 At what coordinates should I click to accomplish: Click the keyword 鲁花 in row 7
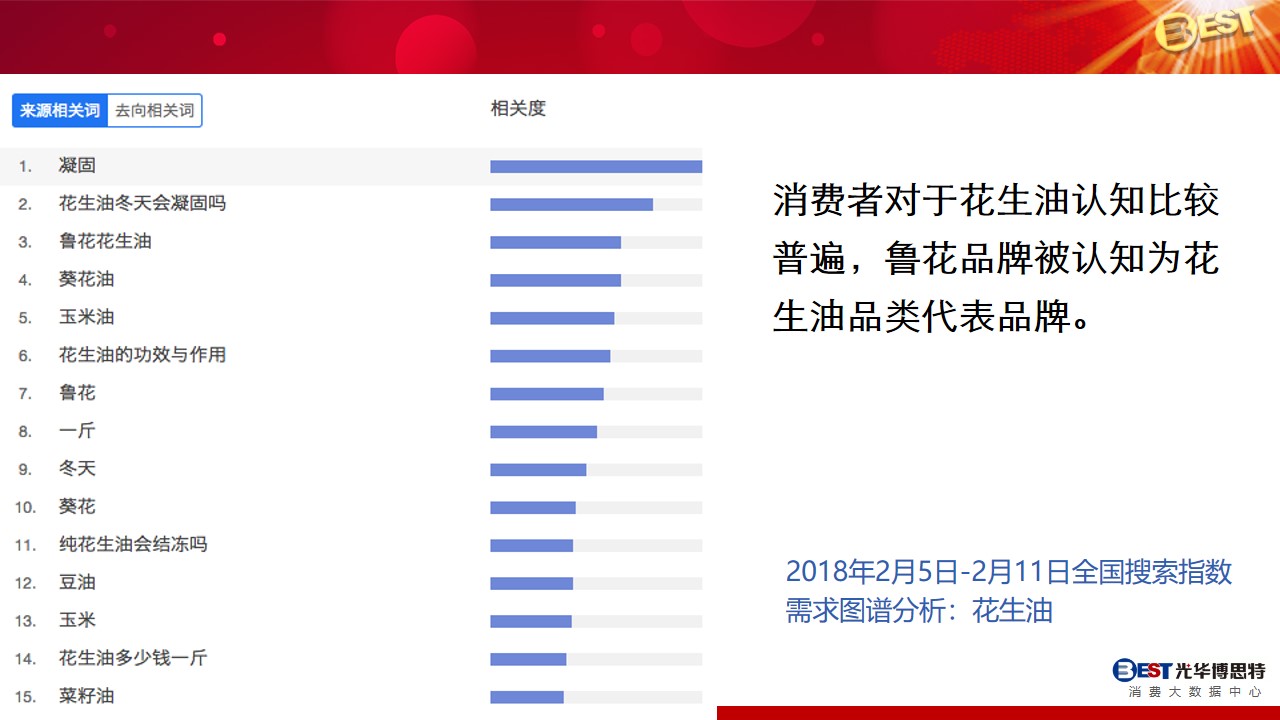(77, 393)
